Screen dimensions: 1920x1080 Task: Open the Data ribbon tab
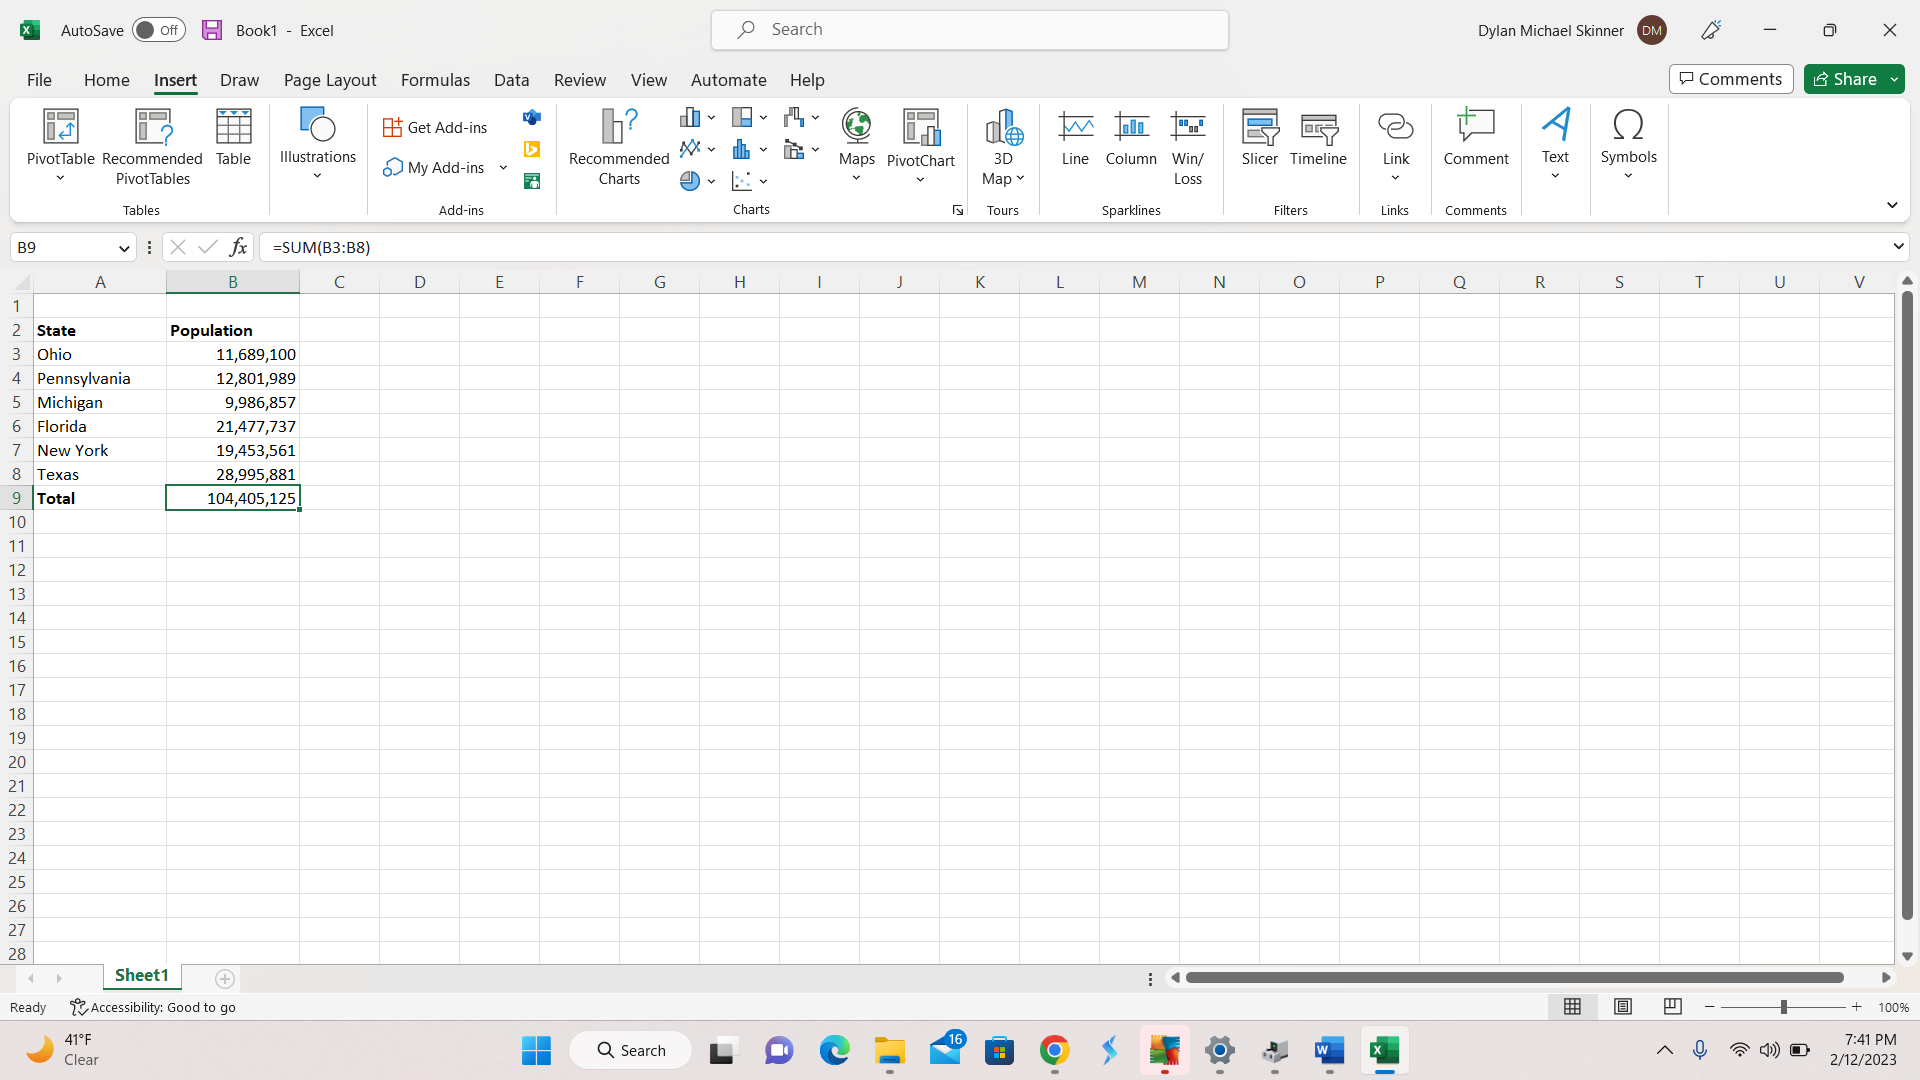511,80
